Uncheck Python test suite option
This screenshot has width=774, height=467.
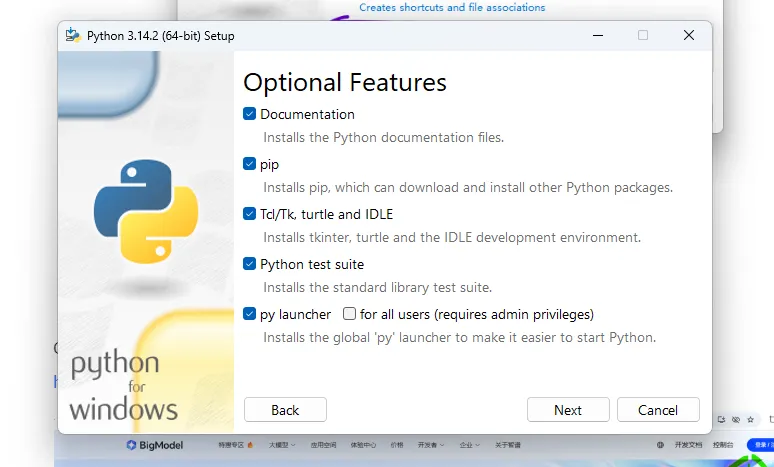[x=250, y=264]
